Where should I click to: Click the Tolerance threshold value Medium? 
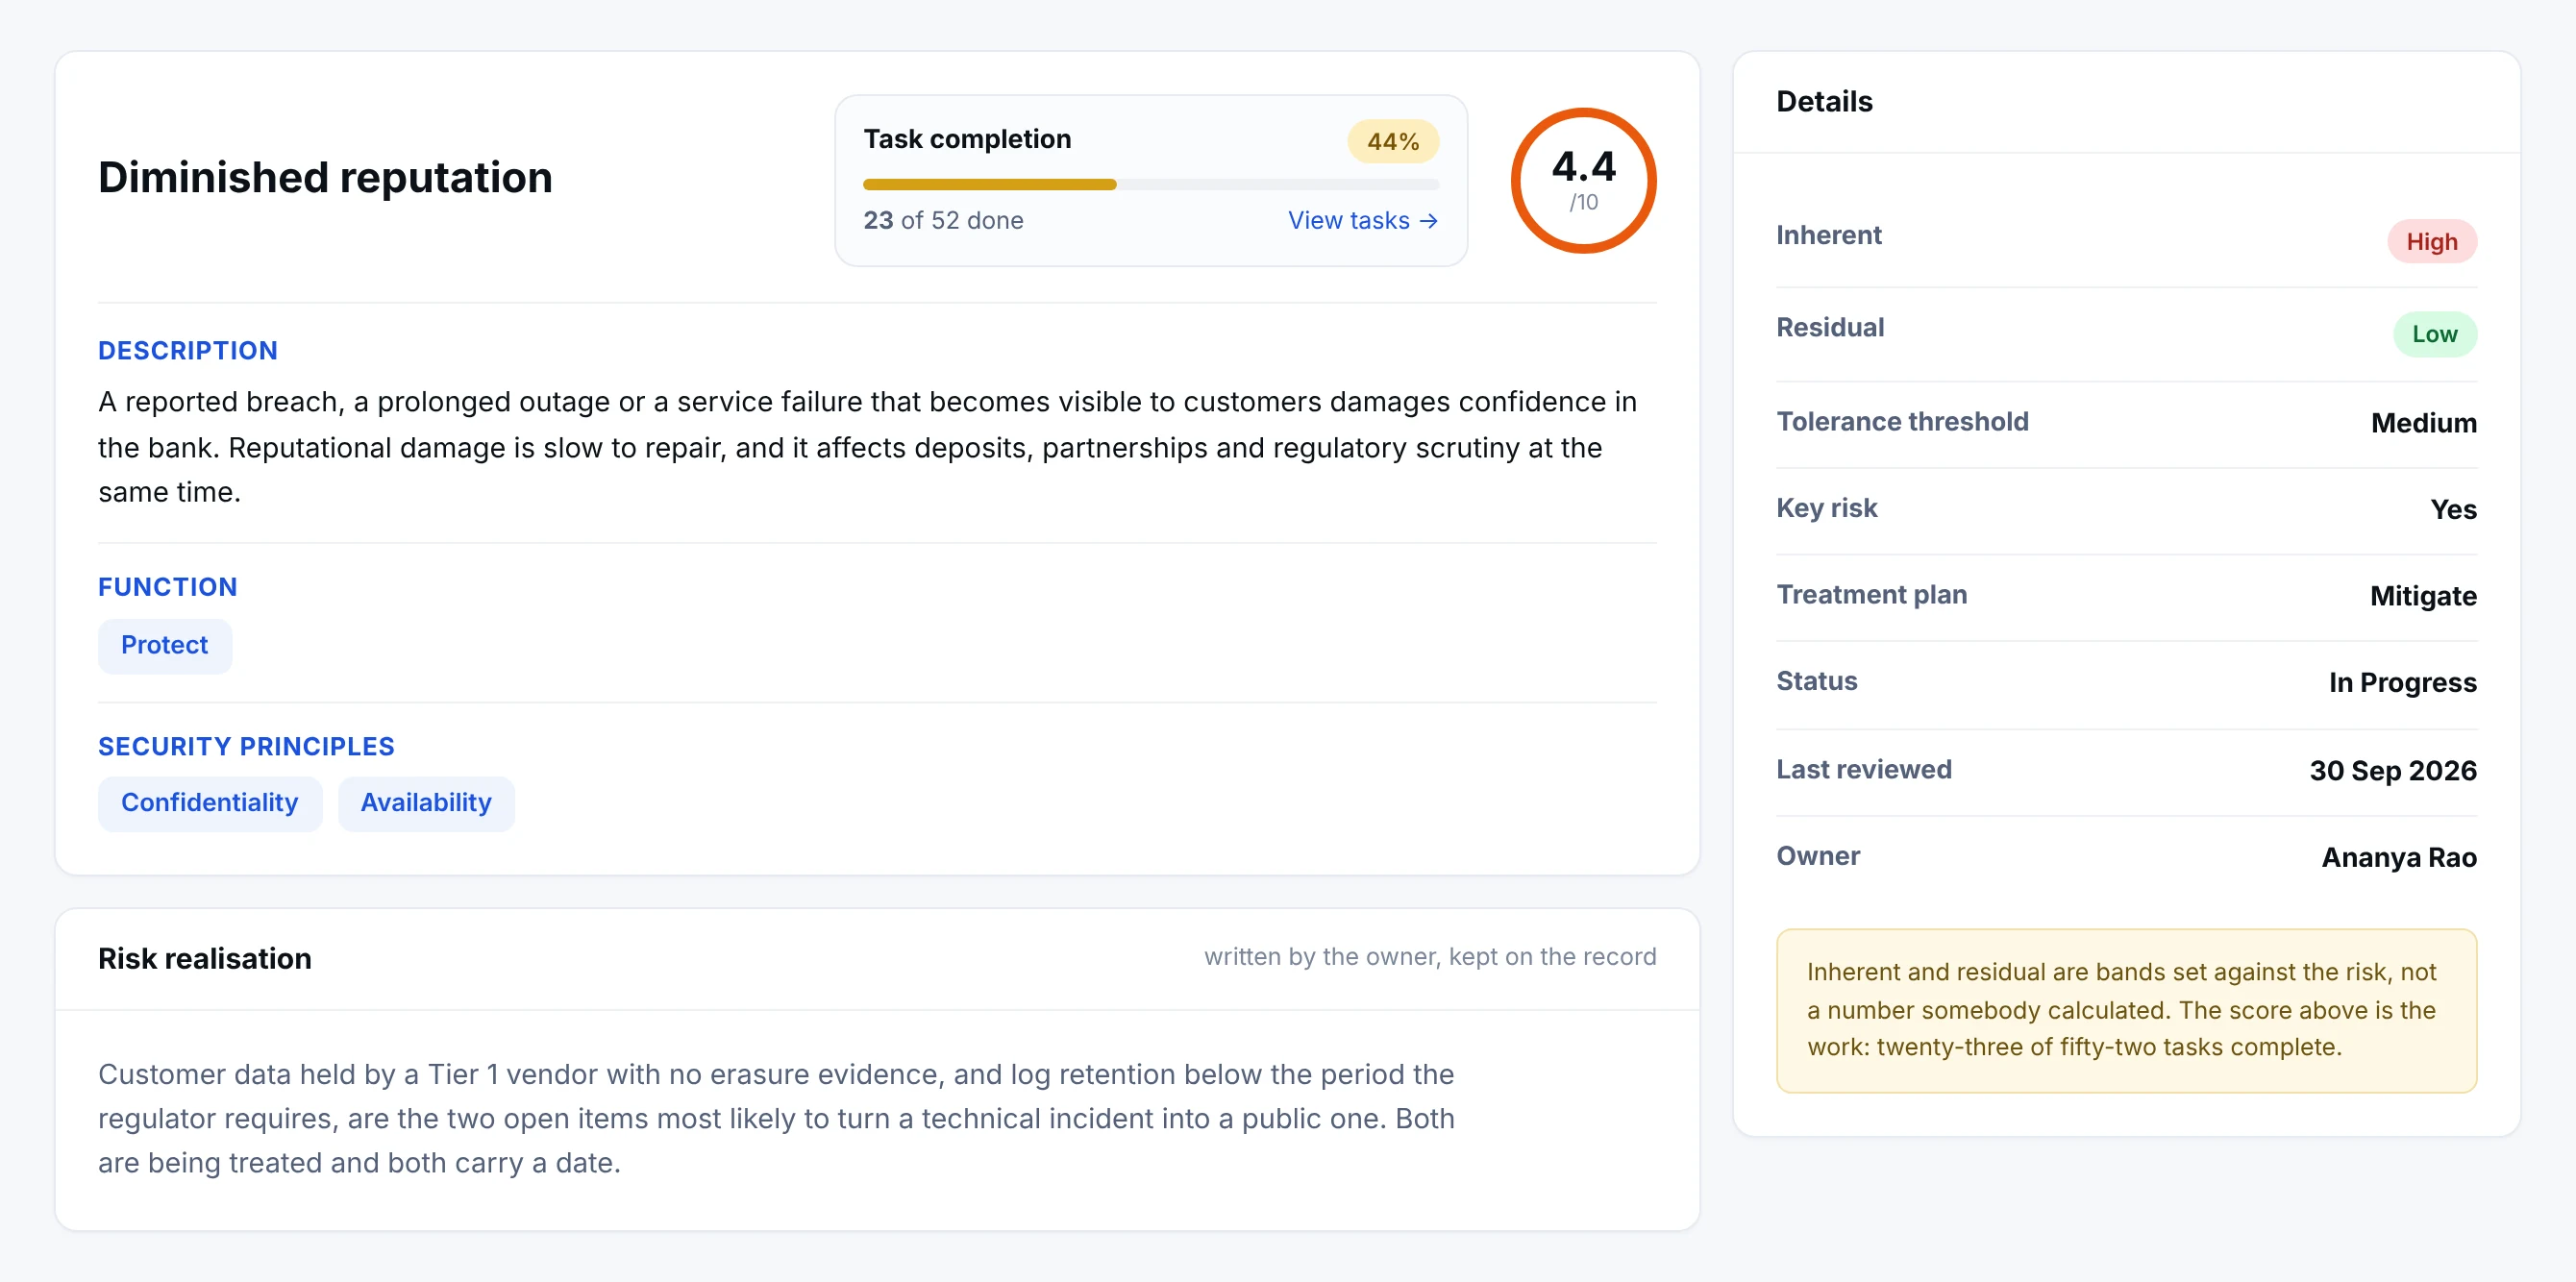tap(2423, 423)
